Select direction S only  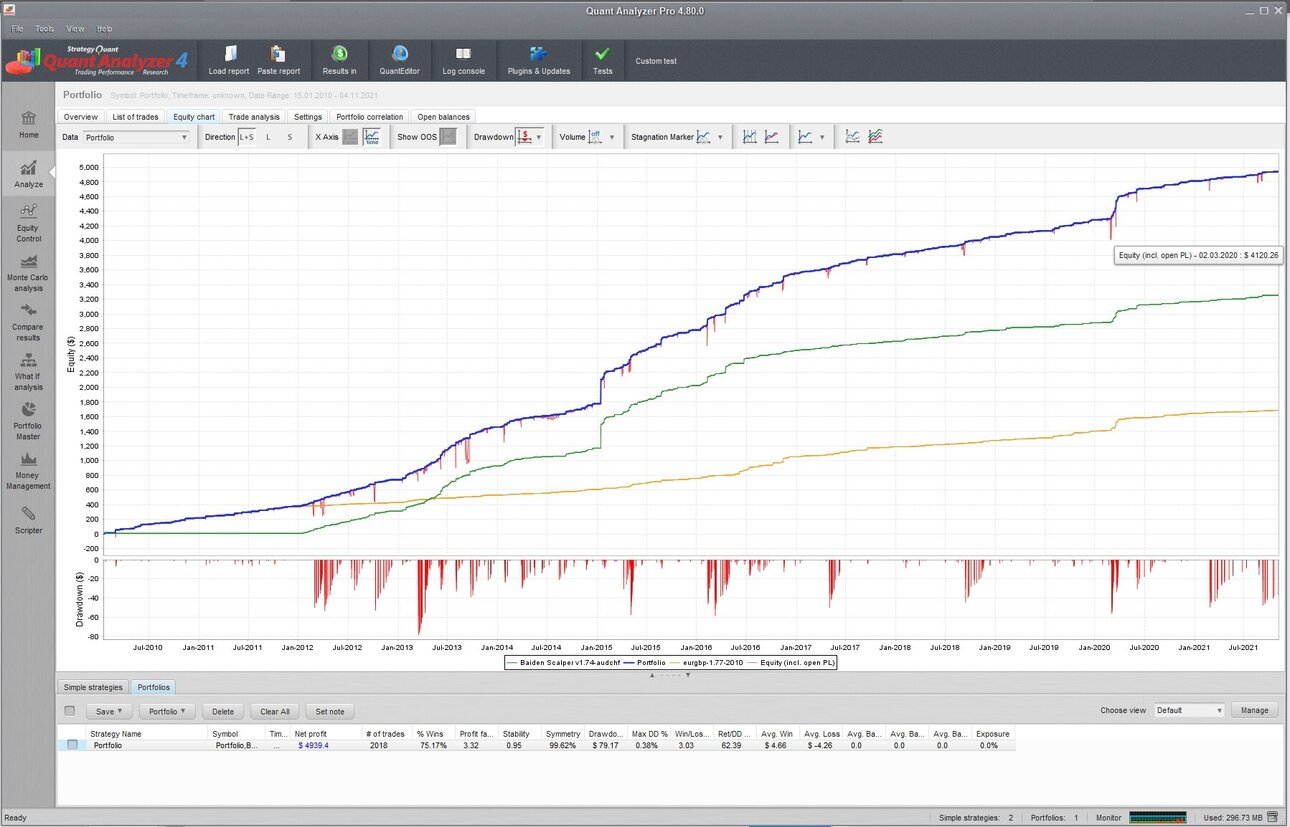tap(290, 137)
